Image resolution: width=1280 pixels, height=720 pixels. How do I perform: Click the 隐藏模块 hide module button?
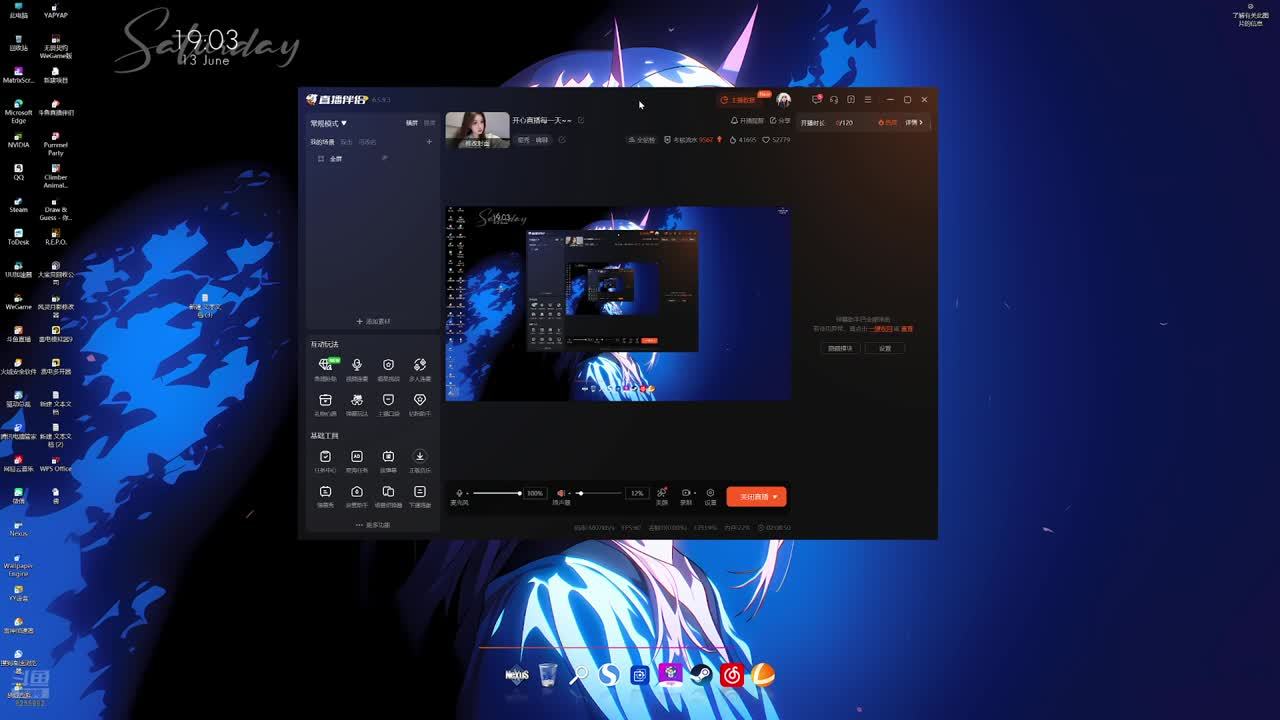840,348
